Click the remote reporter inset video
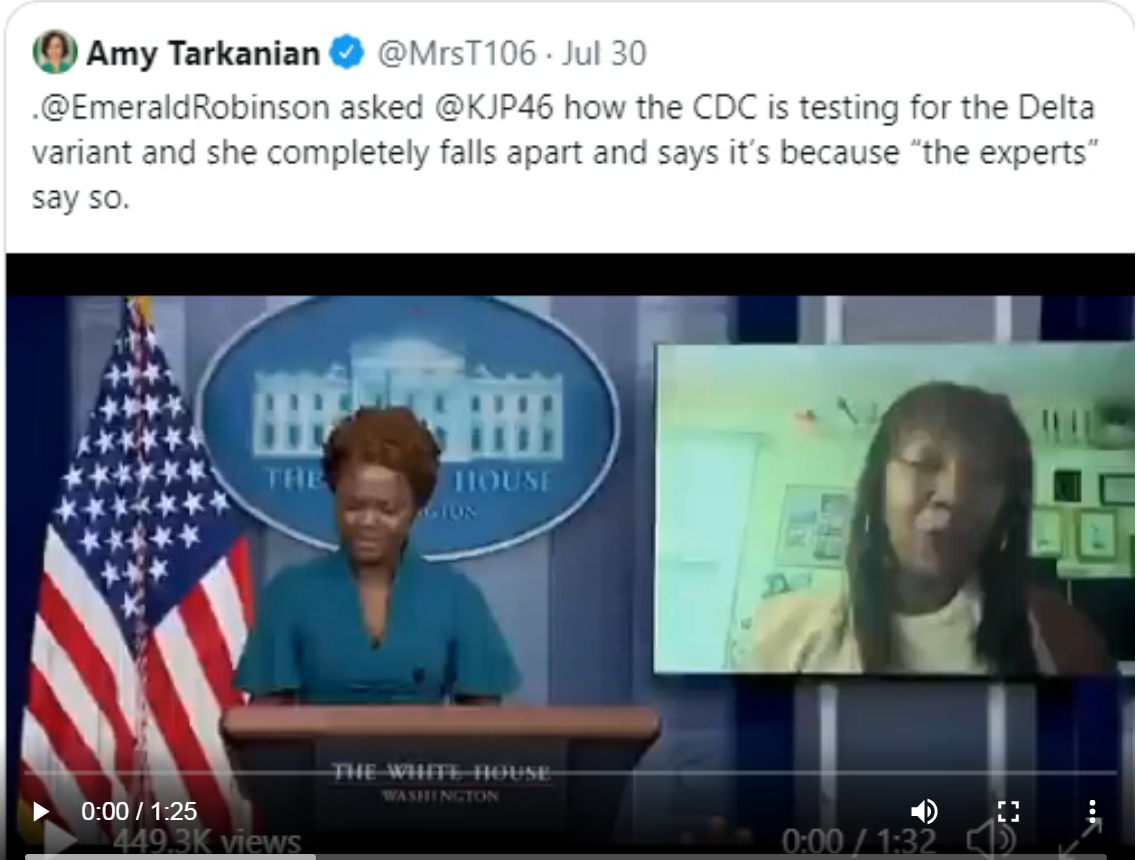 (x=894, y=508)
